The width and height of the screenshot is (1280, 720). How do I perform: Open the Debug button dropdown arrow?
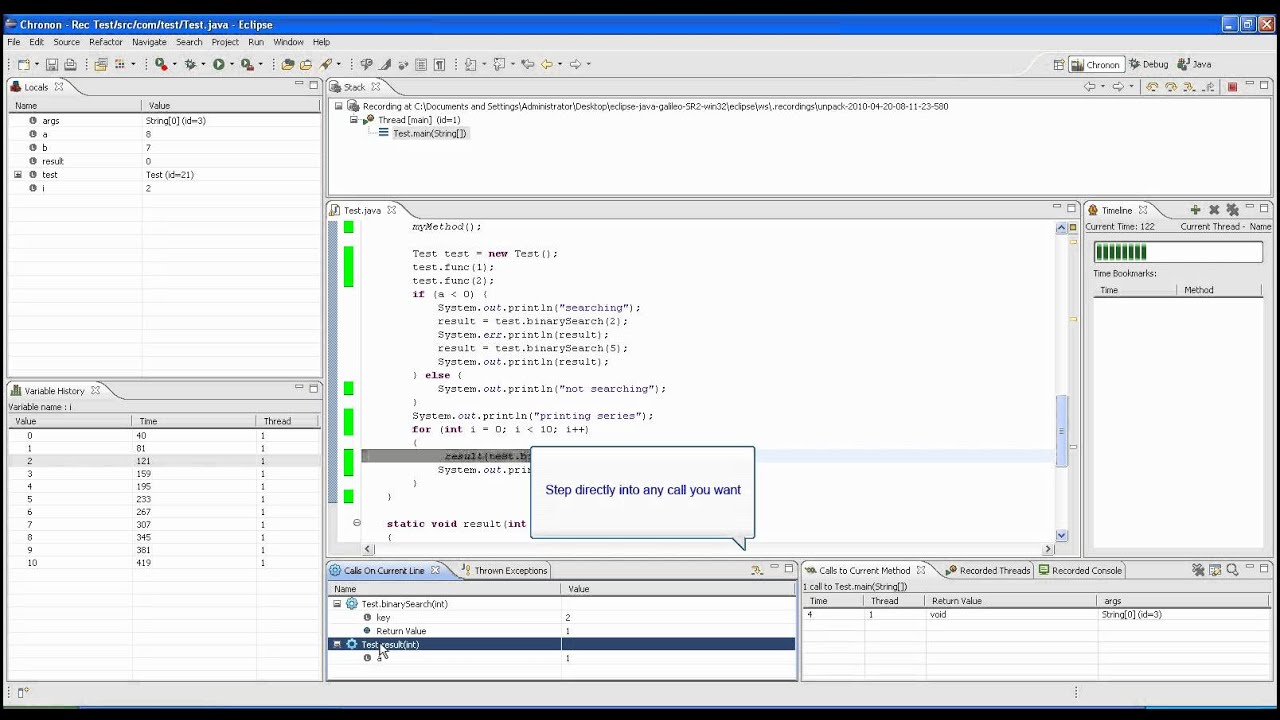pos(203,64)
